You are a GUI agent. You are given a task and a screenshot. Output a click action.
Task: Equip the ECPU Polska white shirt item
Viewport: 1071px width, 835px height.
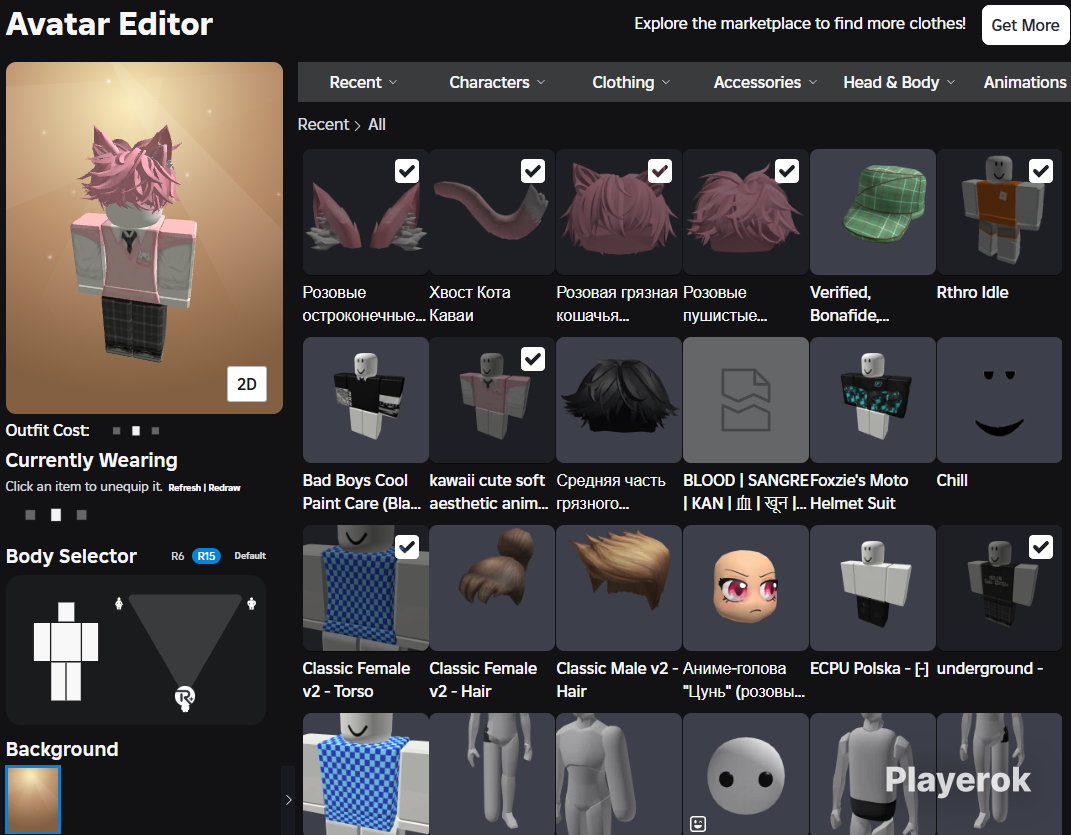point(873,588)
